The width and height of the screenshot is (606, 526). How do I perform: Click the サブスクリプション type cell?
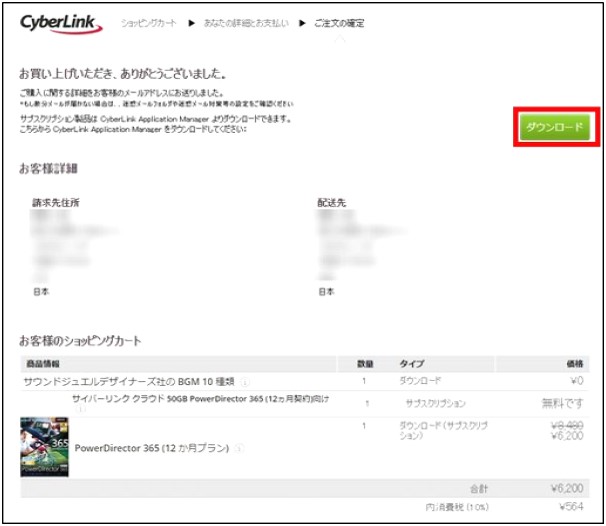pos(436,403)
